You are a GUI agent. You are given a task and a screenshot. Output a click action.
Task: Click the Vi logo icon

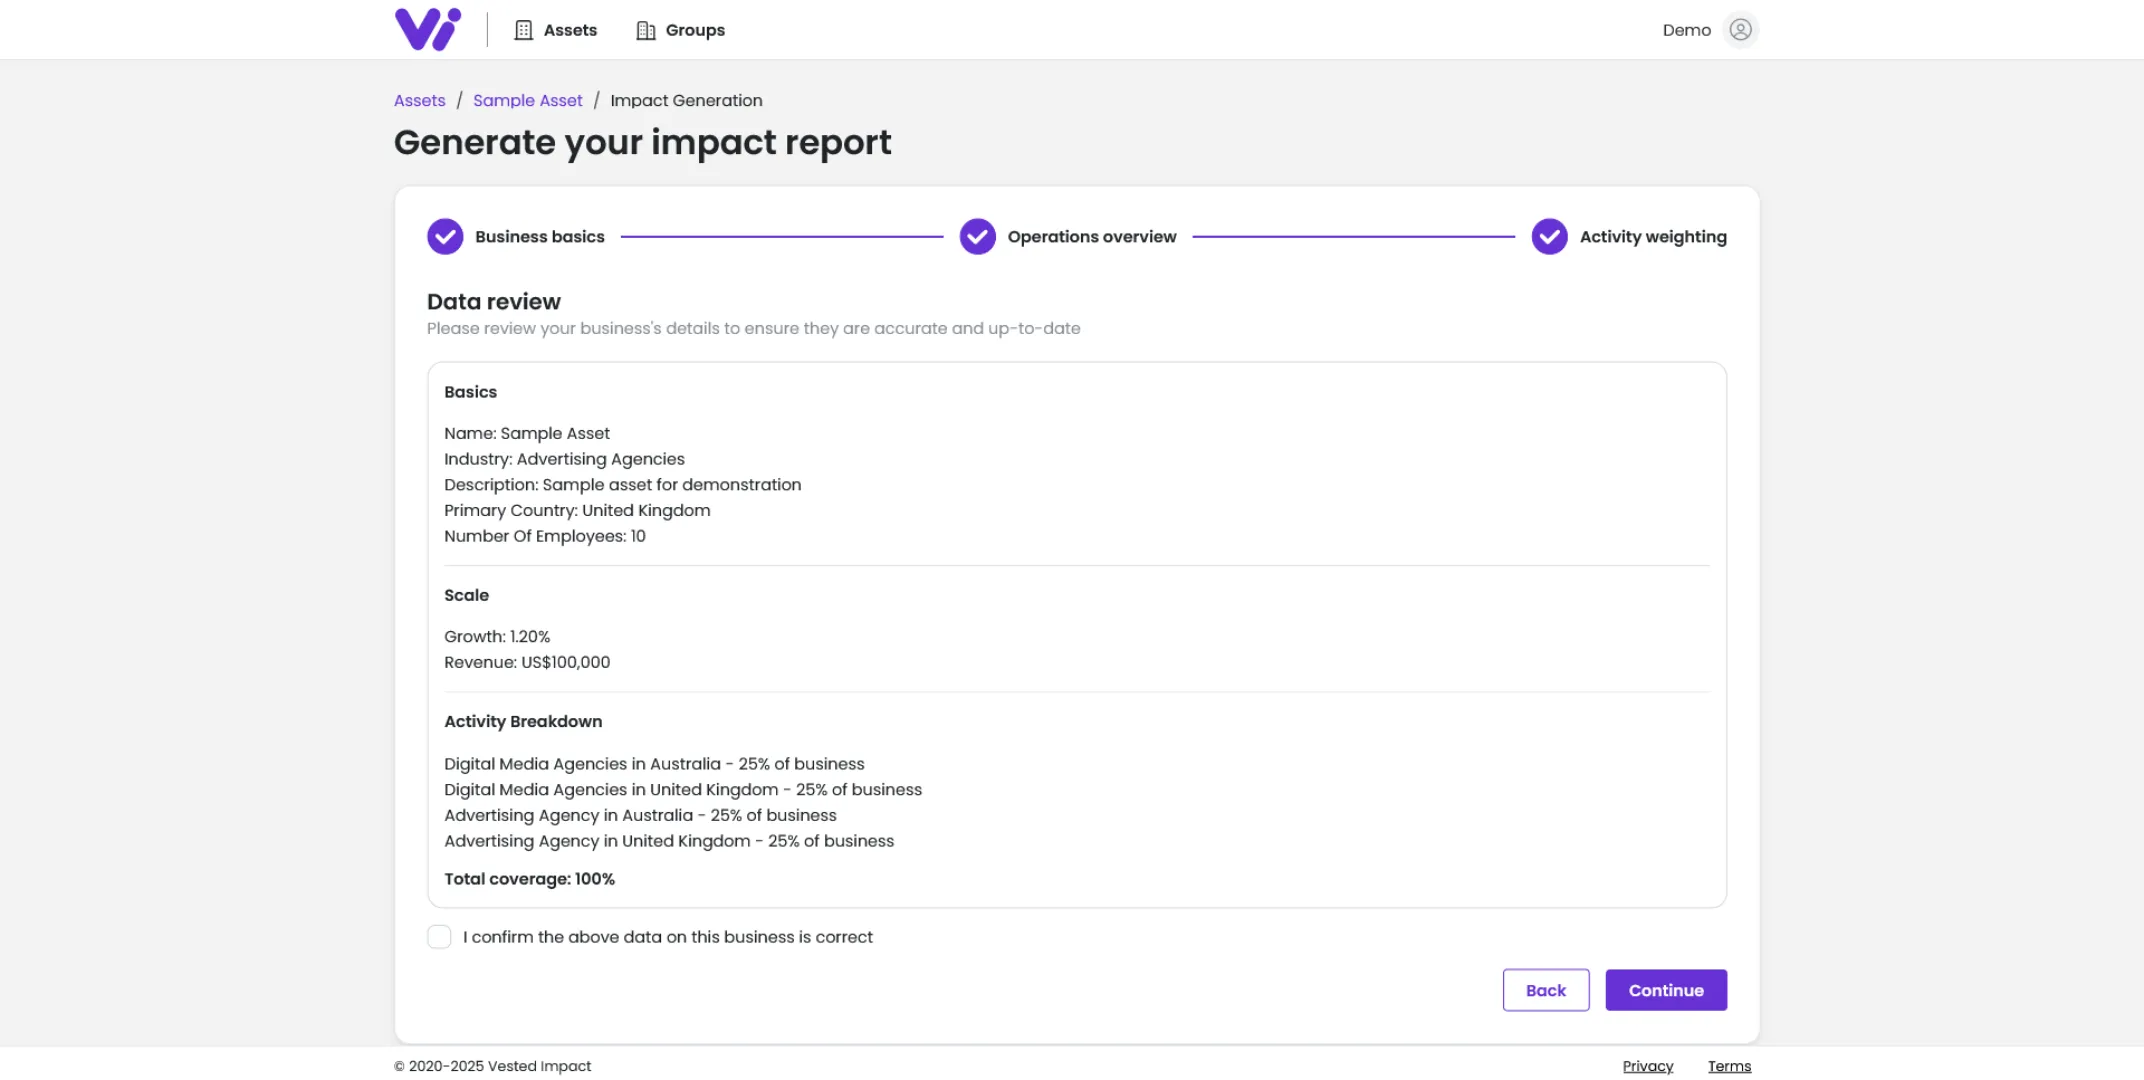click(429, 29)
